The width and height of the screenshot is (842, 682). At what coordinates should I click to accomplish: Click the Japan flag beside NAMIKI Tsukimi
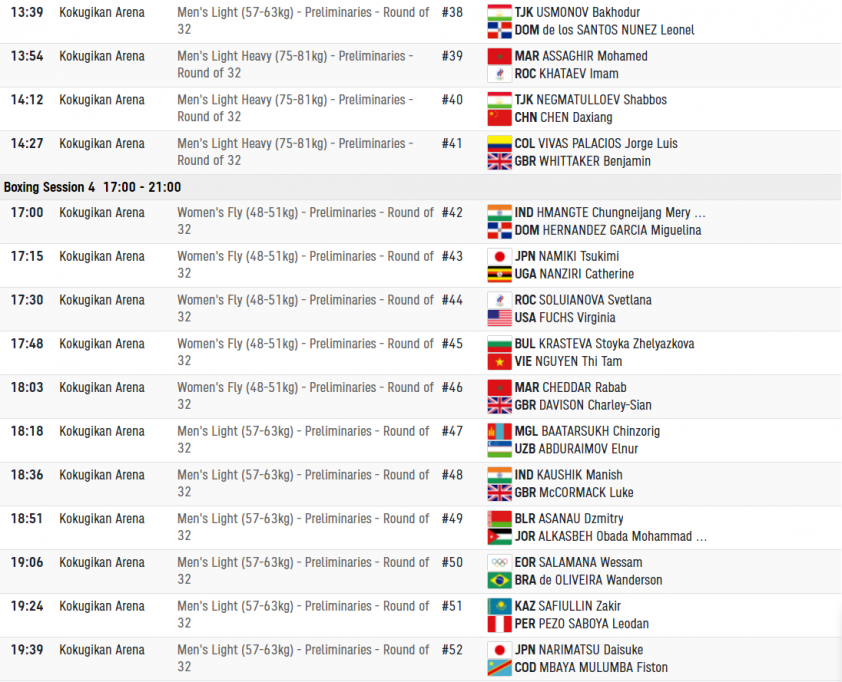(x=499, y=257)
